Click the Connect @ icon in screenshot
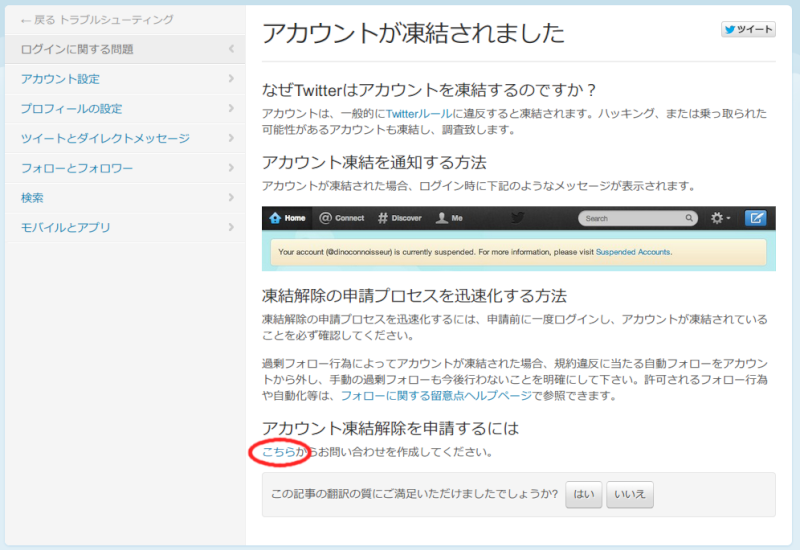 [325, 218]
